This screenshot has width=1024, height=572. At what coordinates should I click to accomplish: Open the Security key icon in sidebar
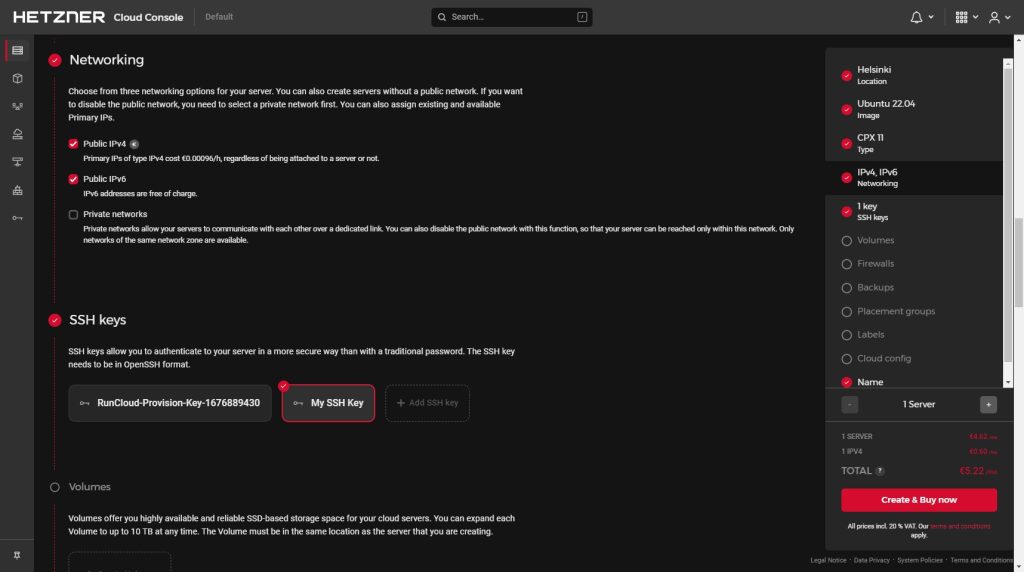[17, 218]
